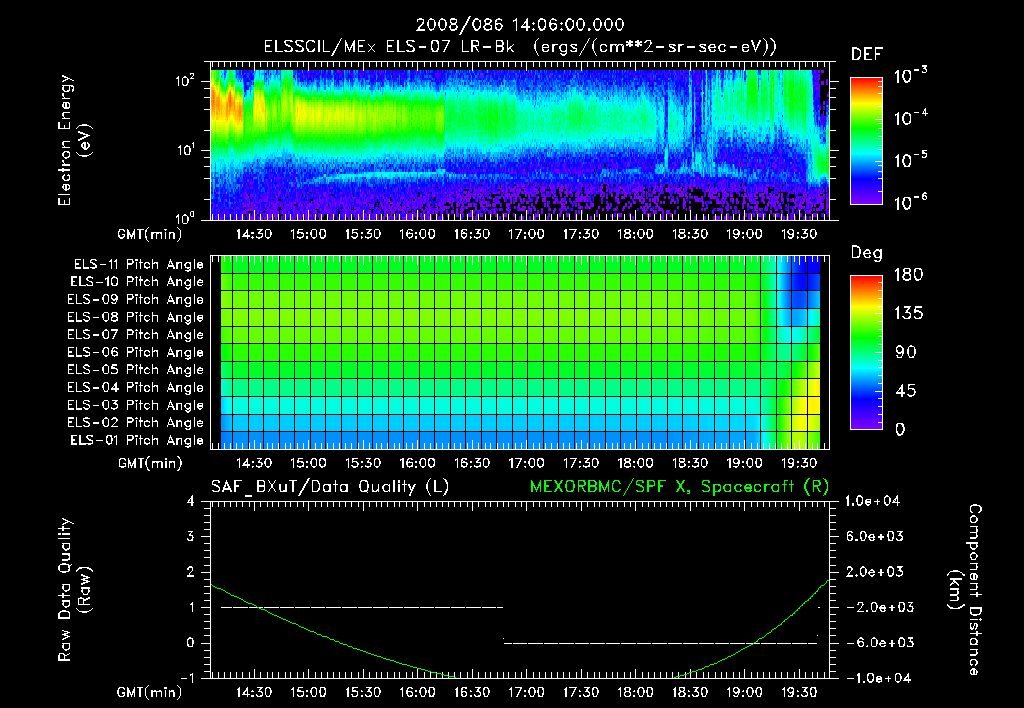Screen dimensions: 1024x708
Task: Select the ELS-02 Pitch Angle row label
Action: (136, 423)
